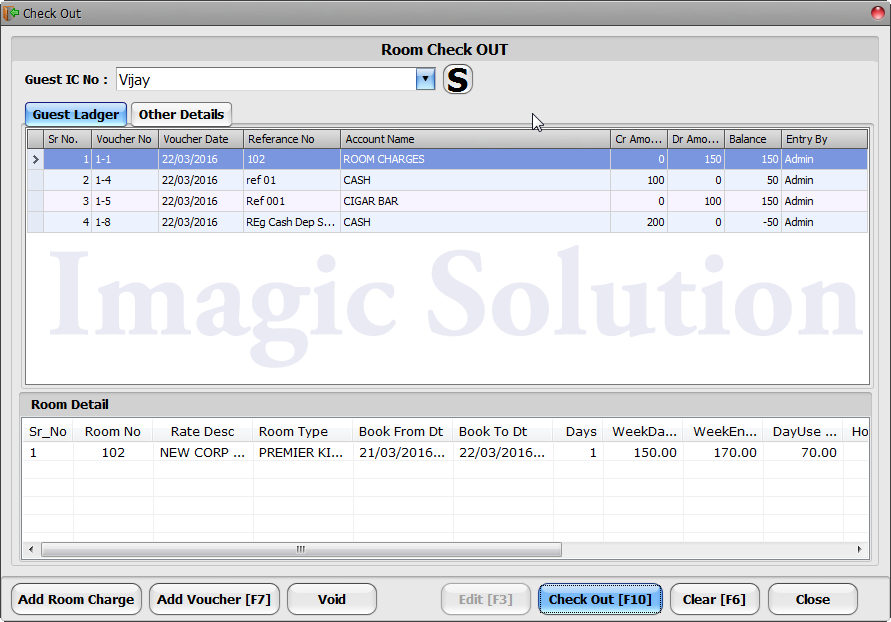Click the Cr Amo... column header
This screenshot has width=891, height=622.
pyautogui.click(x=639, y=139)
